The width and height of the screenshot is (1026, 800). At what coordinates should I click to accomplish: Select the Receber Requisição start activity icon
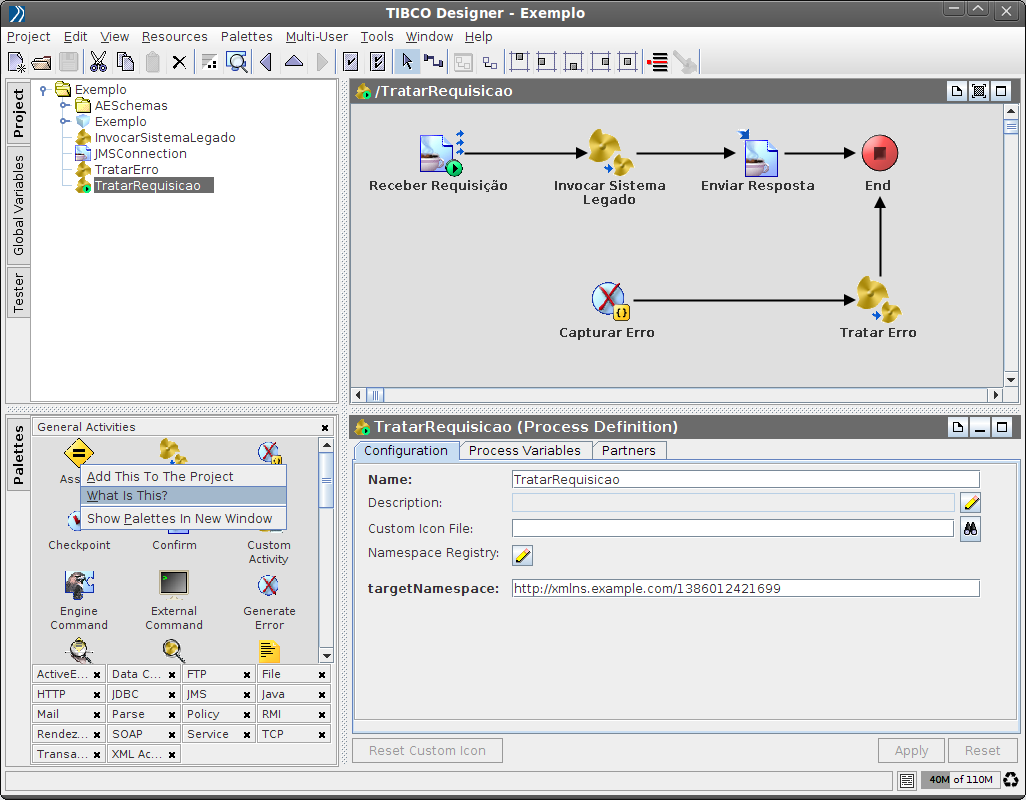tap(438, 154)
